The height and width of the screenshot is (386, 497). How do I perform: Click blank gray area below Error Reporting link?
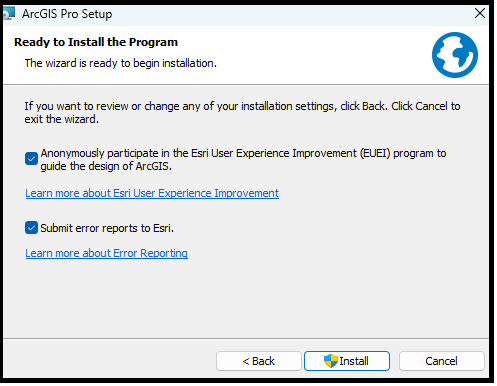point(246,300)
